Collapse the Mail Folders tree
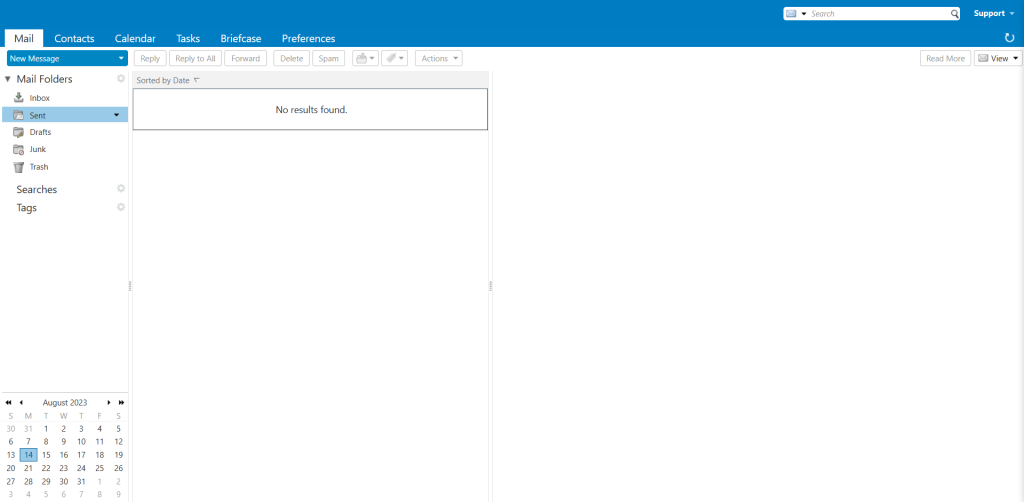Screen dimensions: 1024x502 click(8, 79)
